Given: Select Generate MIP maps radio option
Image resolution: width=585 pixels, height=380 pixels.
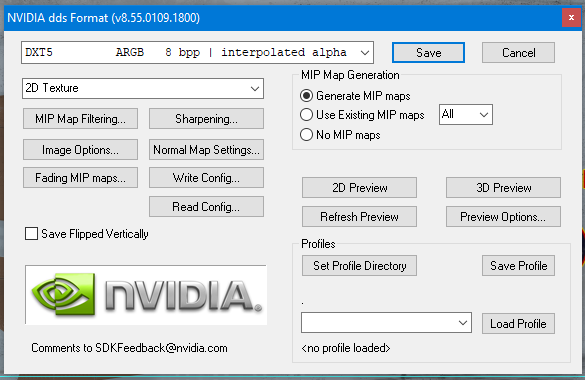Looking at the screenshot, I should [x=306, y=96].
